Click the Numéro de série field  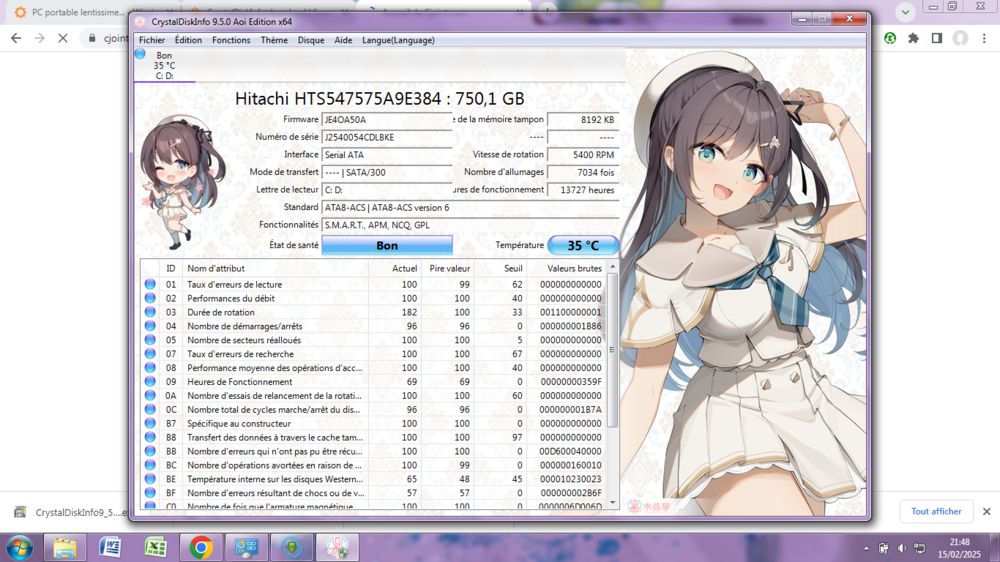[x=386, y=137]
